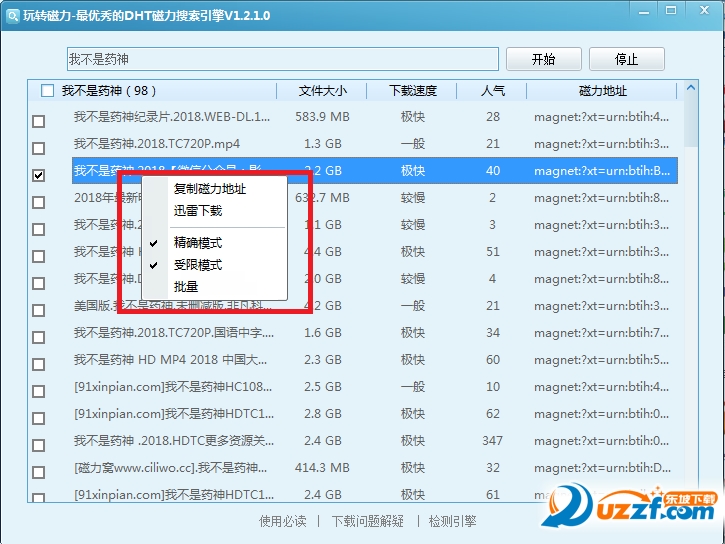Check the box for 我不是药神纪录片 row
Viewport: 725px width, 544px height.
click(x=39, y=122)
